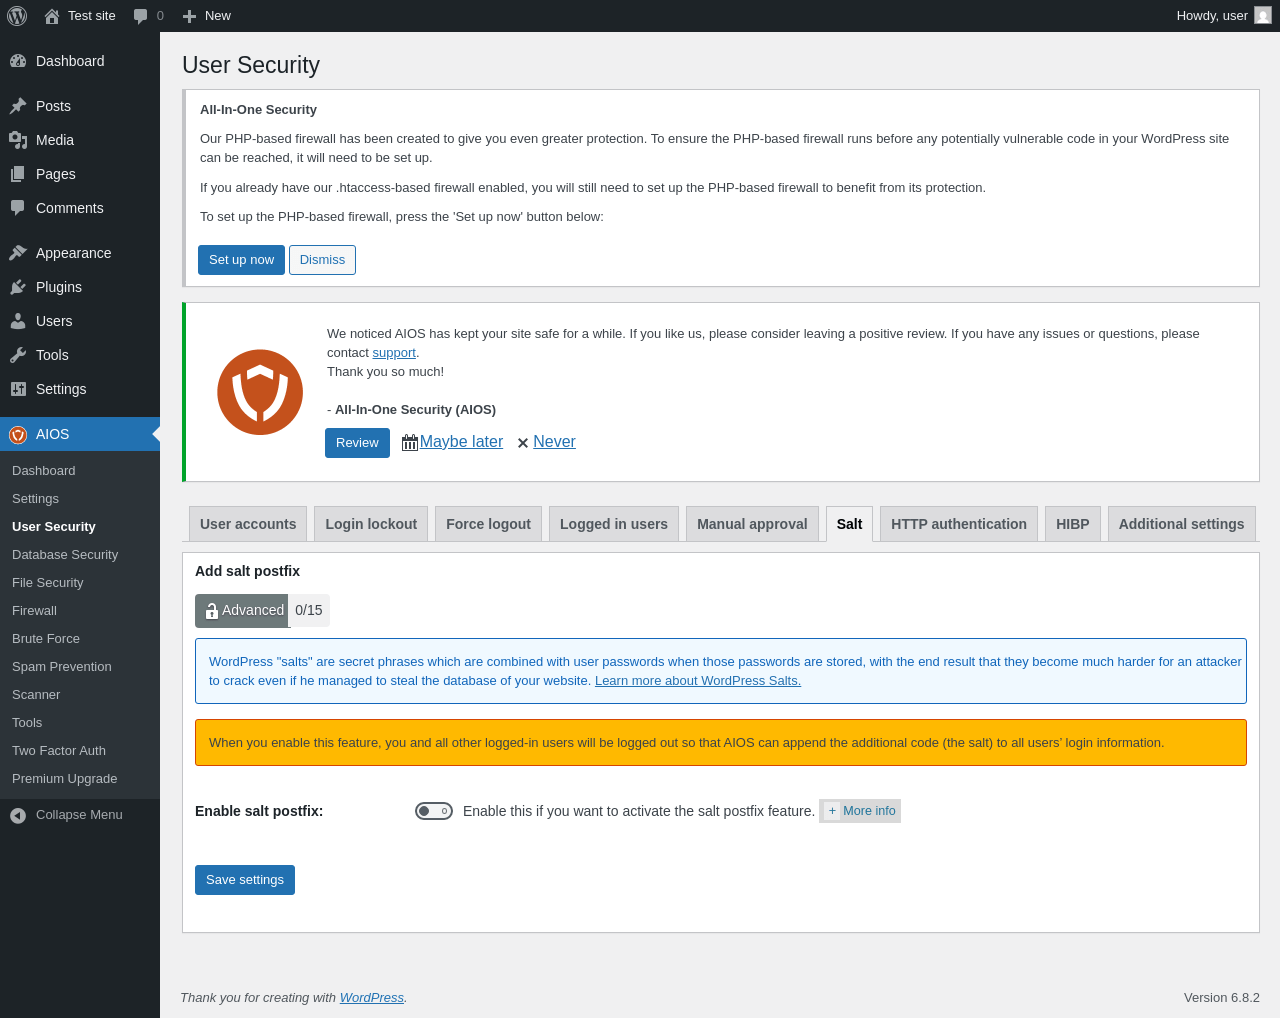
Task: Click the Users person icon
Action: [18, 321]
